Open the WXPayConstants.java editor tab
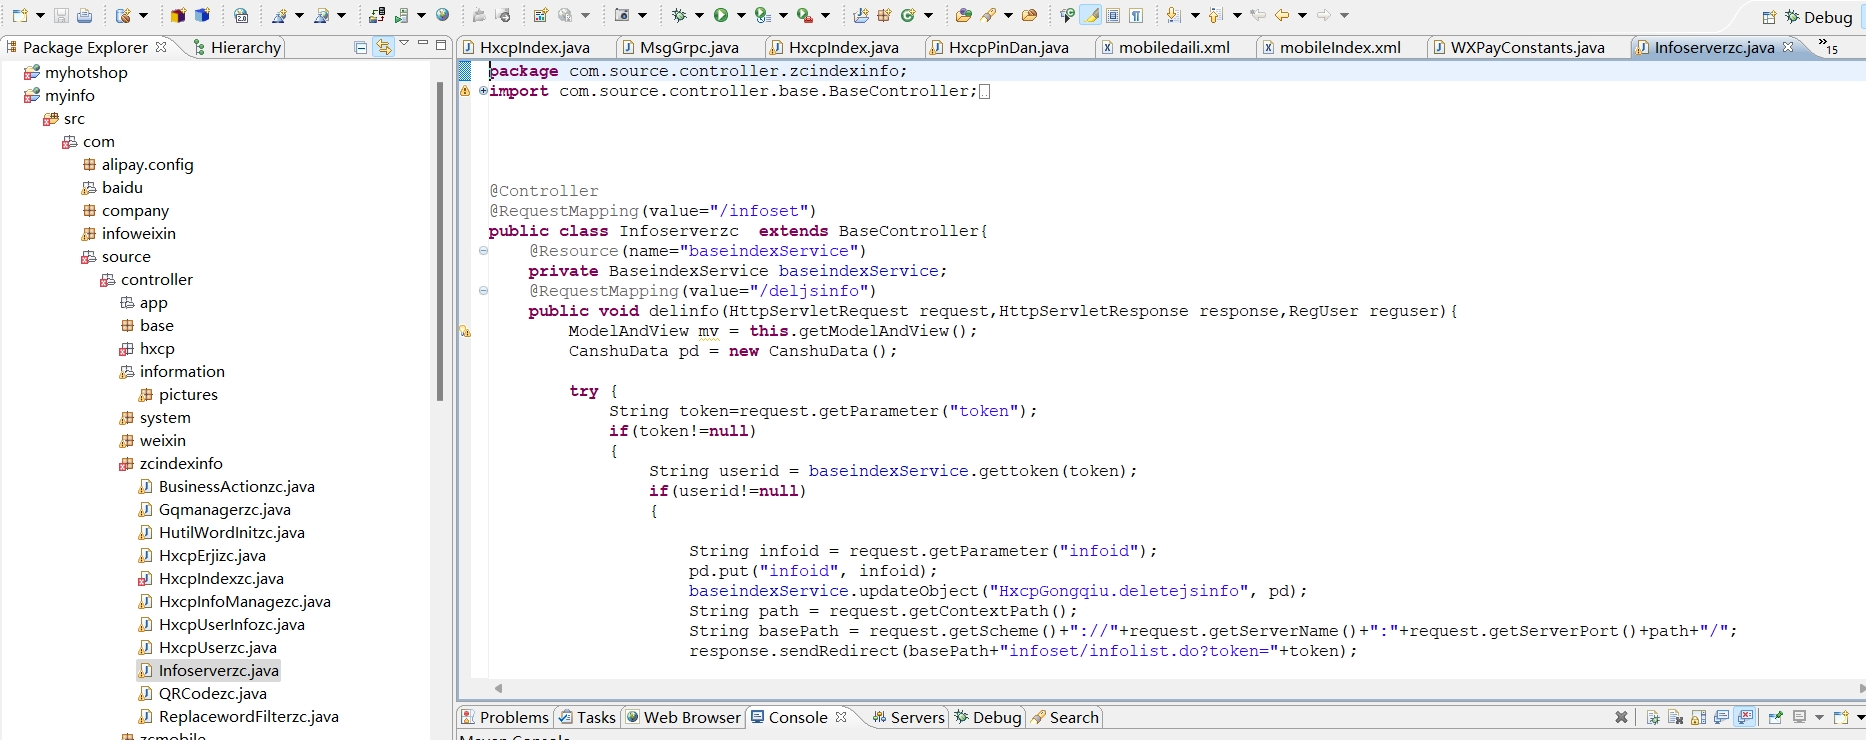1866x740 pixels. [x=1517, y=47]
